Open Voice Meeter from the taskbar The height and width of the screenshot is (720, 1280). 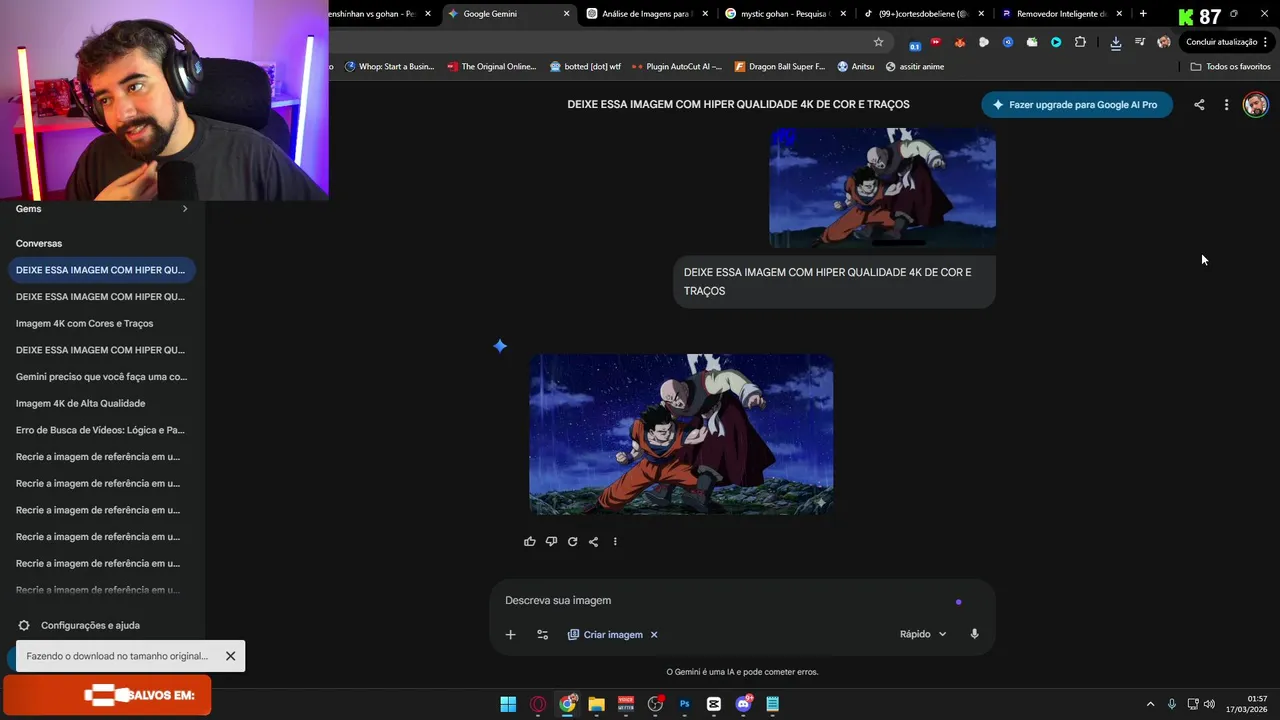pyautogui.click(x=626, y=704)
